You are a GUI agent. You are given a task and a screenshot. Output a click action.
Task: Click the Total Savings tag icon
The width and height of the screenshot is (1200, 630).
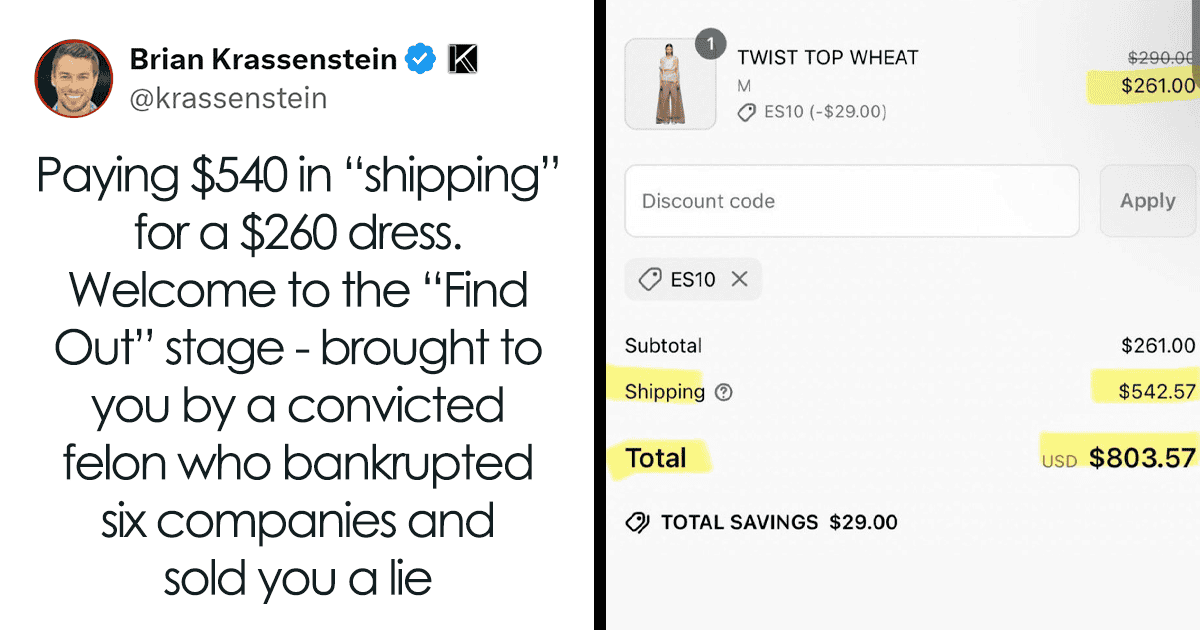[636, 522]
